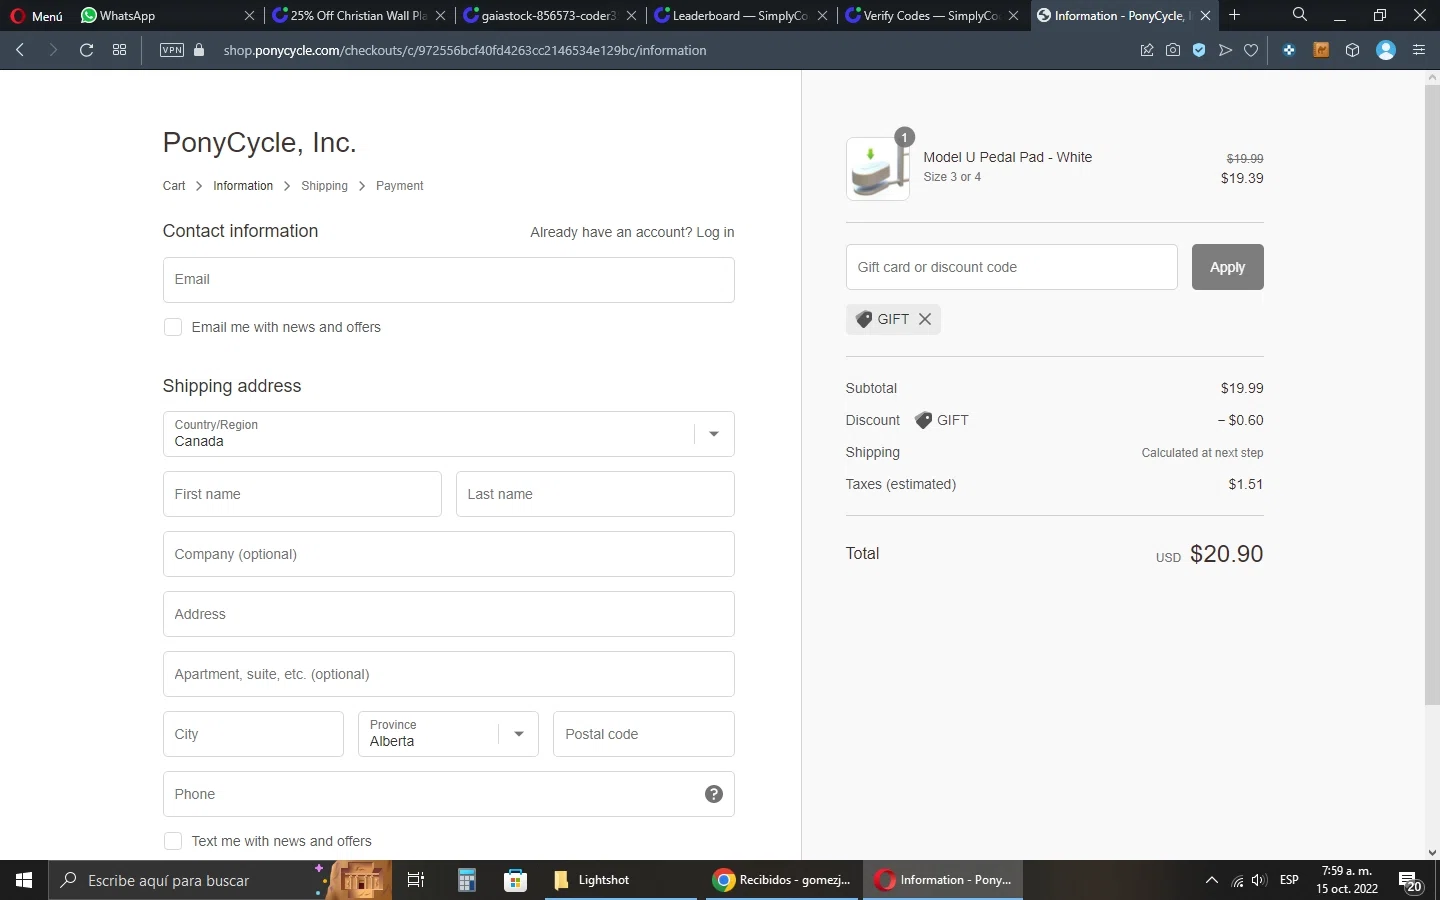The image size is (1440, 900).
Task: Switch to the Leaderboard — SimplyCodes tab
Action: [738, 15]
